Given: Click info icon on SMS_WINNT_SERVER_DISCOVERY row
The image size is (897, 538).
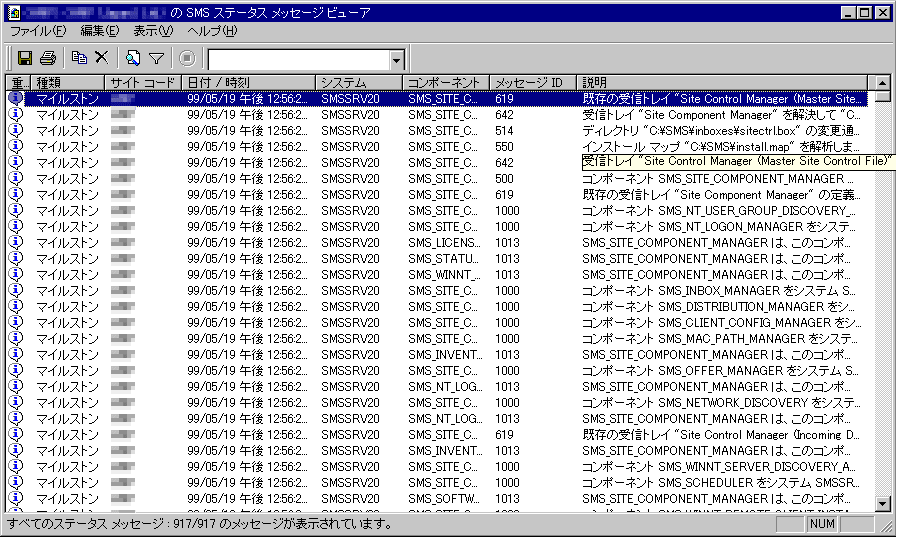Looking at the screenshot, I should [16, 466].
